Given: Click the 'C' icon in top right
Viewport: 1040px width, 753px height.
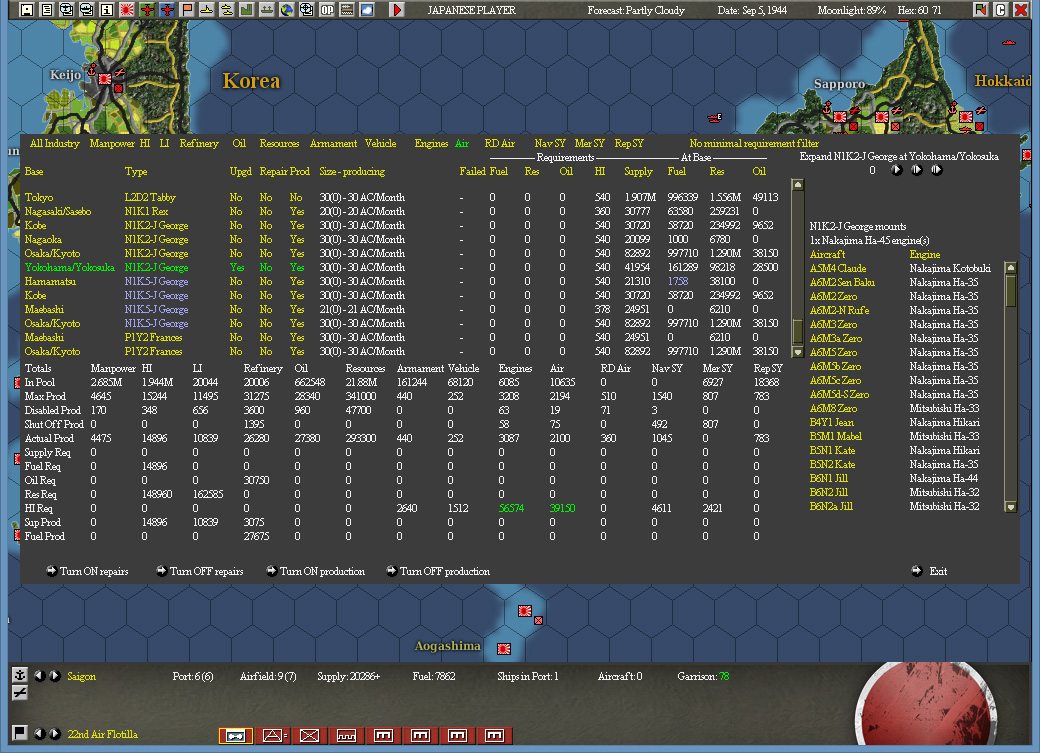Looking at the screenshot, I should tap(1001, 10).
